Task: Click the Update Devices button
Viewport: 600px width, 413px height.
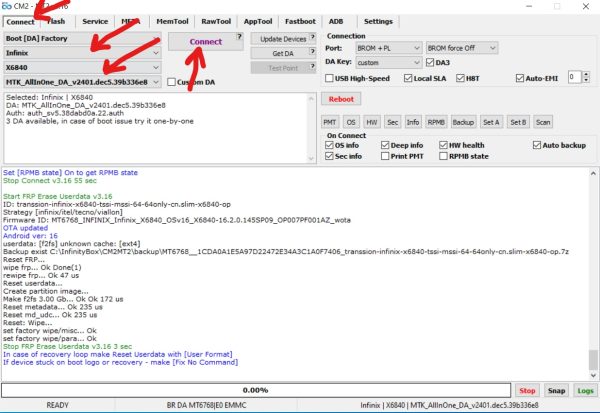Action: (x=283, y=39)
